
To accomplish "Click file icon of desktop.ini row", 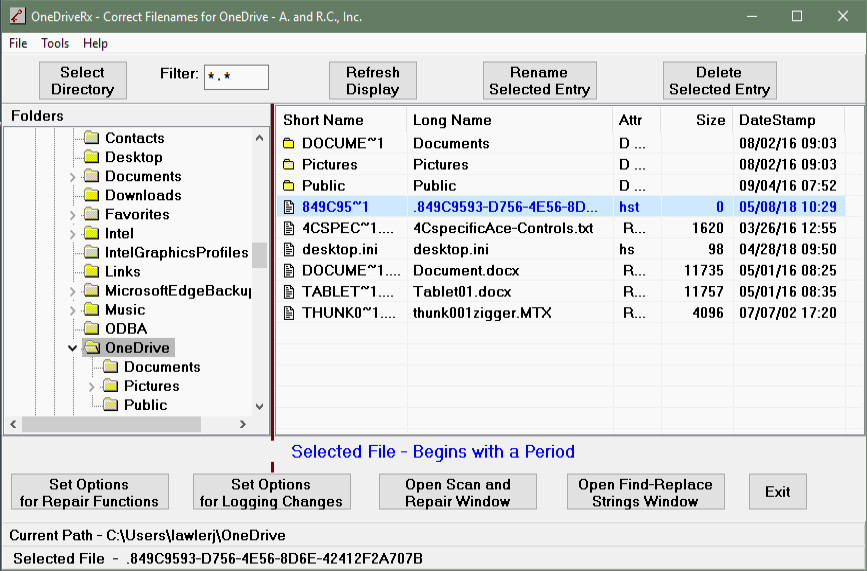I will tap(289, 249).
